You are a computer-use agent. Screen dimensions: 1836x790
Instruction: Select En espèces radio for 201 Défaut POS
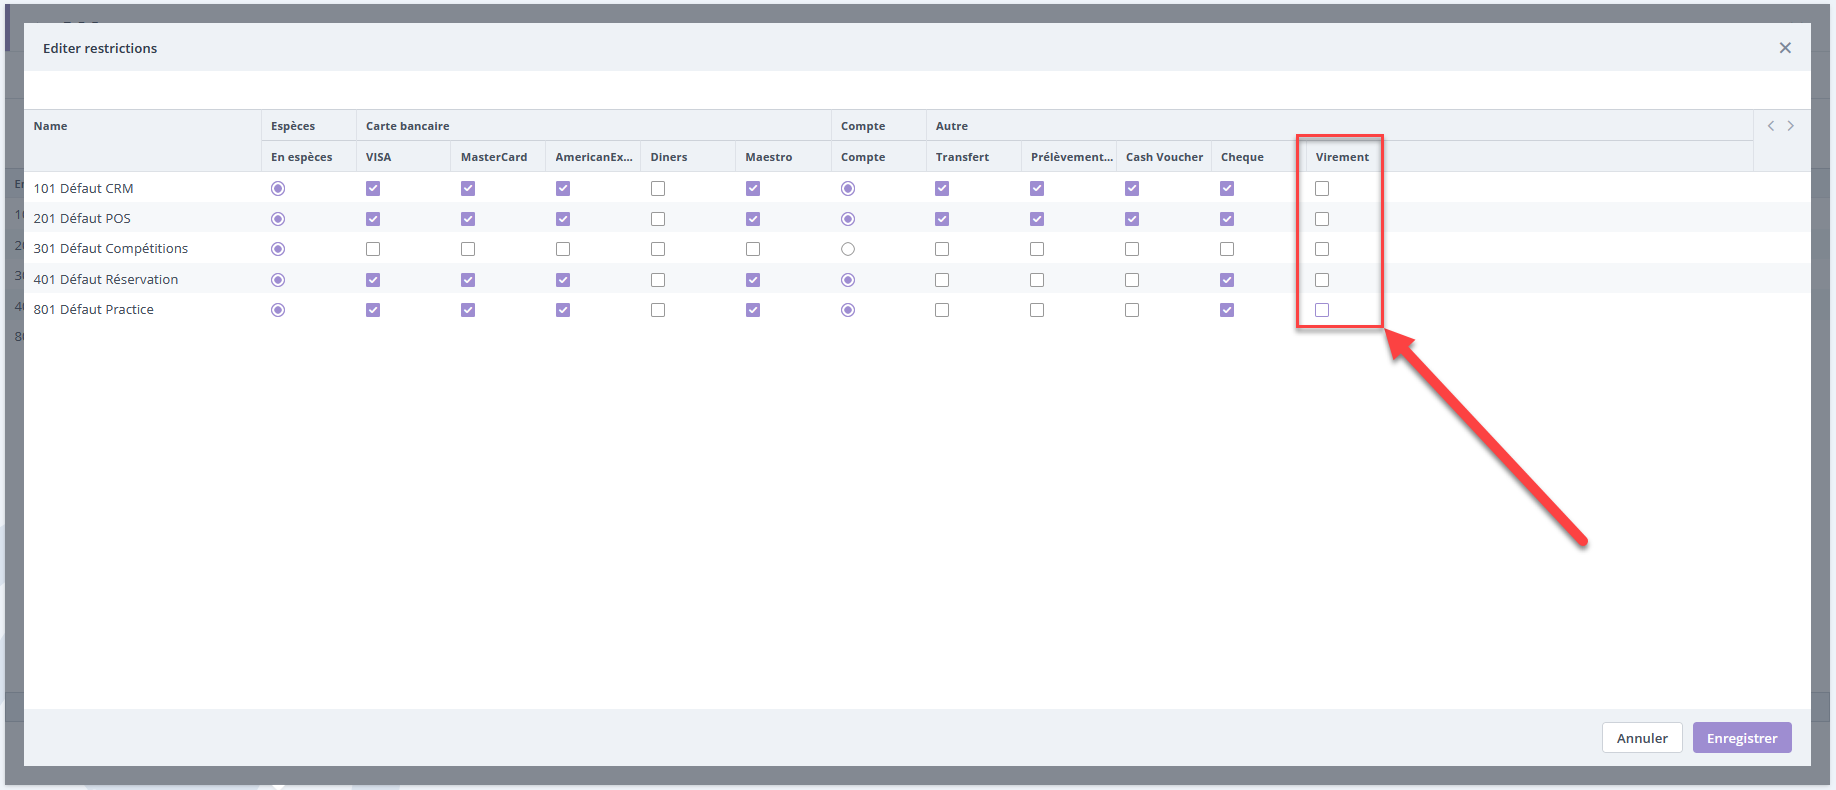pyautogui.click(x=278, y=219)
